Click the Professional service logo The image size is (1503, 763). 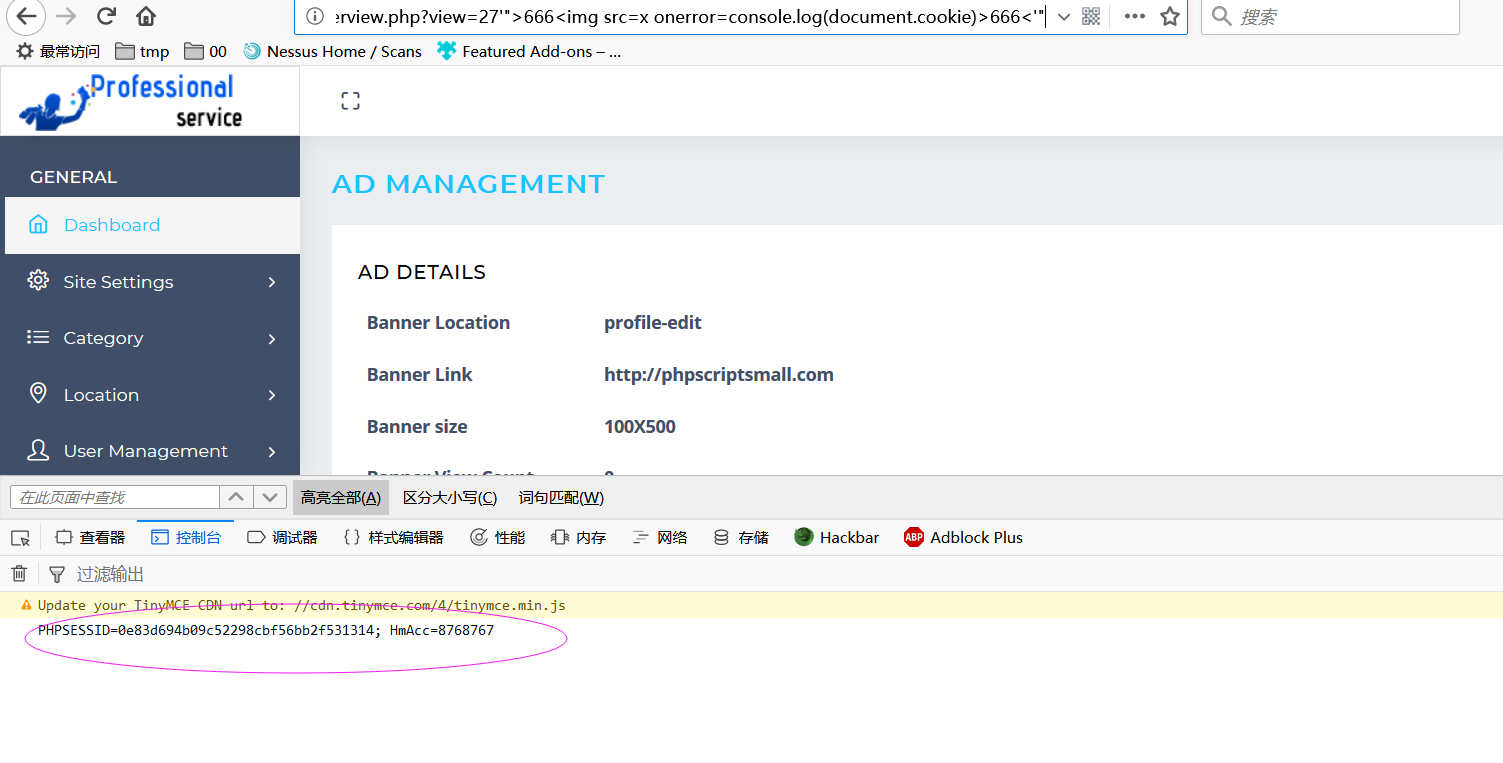tap(132, 101)
